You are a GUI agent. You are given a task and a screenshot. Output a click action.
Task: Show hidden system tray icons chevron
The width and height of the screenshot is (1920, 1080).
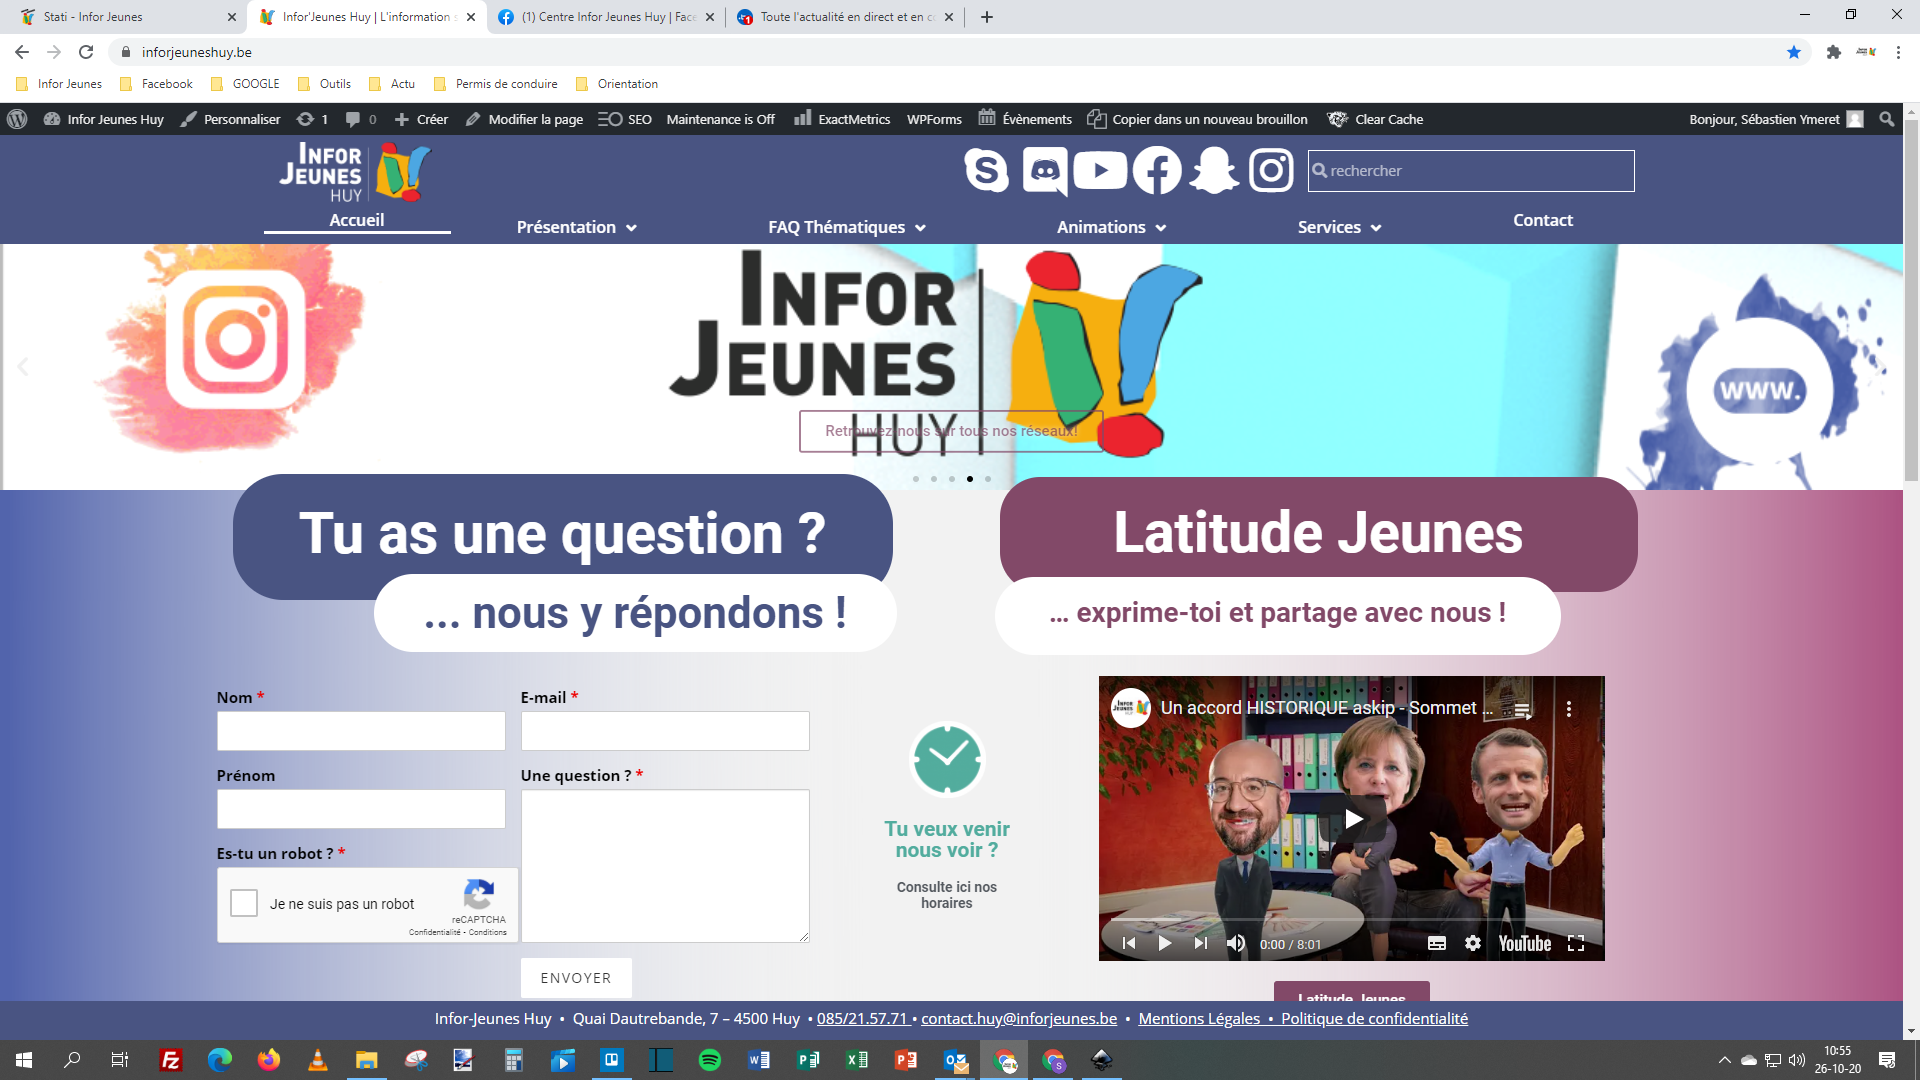click(x=1724, y=1060)
